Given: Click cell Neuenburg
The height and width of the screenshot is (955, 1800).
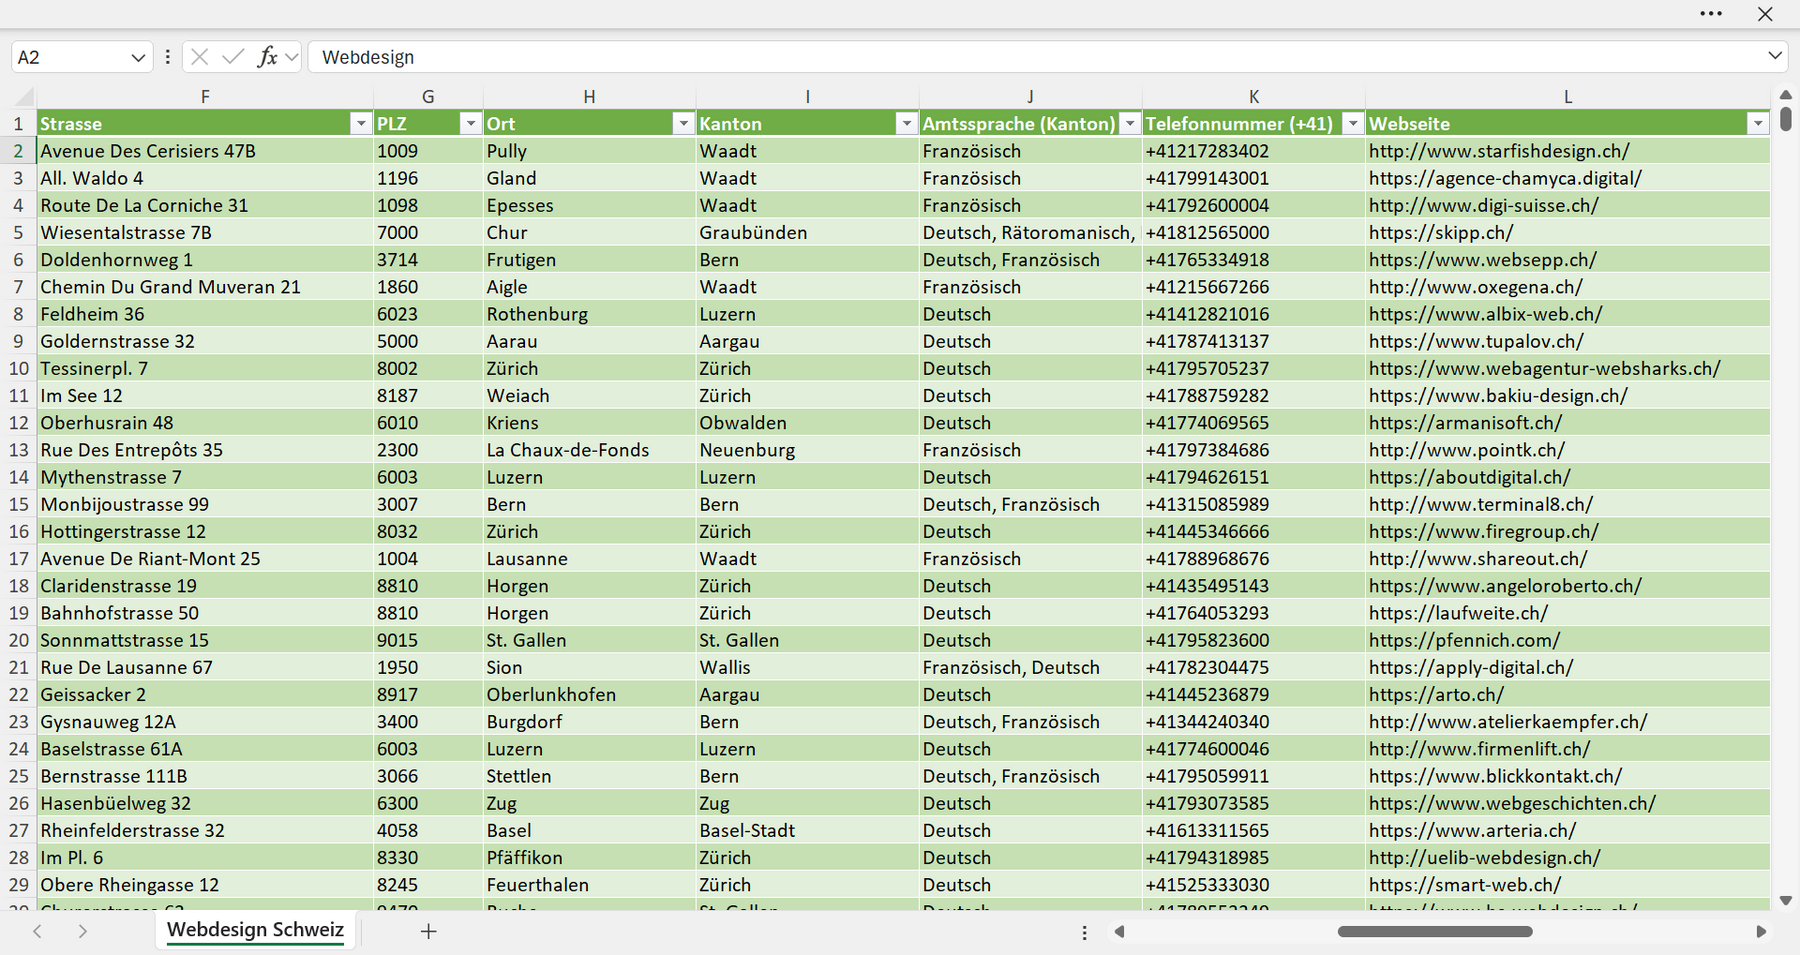Looking at the screenshot, I should (808, 450).
